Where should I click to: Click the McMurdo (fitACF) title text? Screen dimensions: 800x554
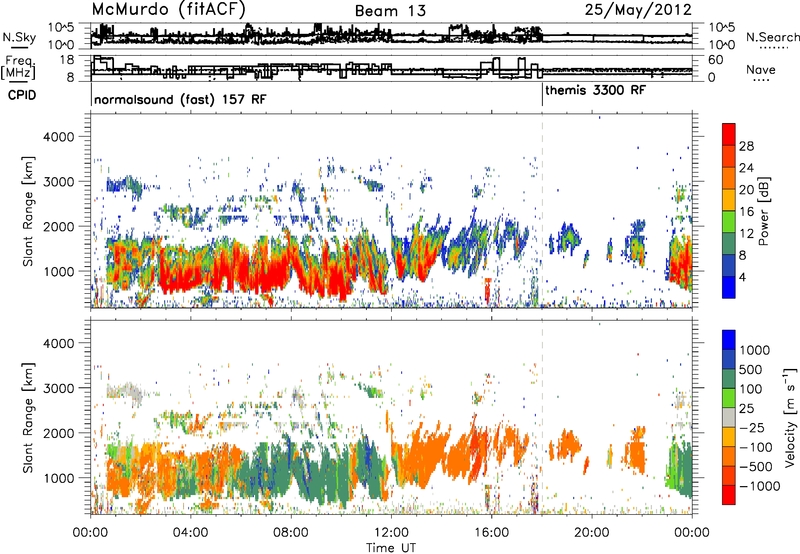pos(168,10)
